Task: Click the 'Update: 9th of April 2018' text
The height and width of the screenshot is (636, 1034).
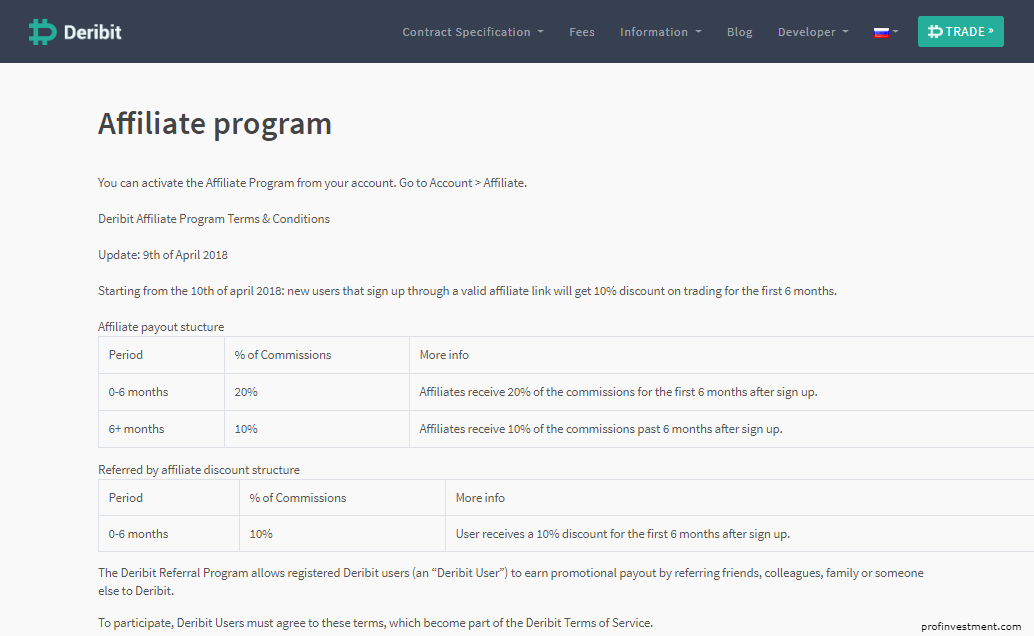Action: tap(163, 255)
